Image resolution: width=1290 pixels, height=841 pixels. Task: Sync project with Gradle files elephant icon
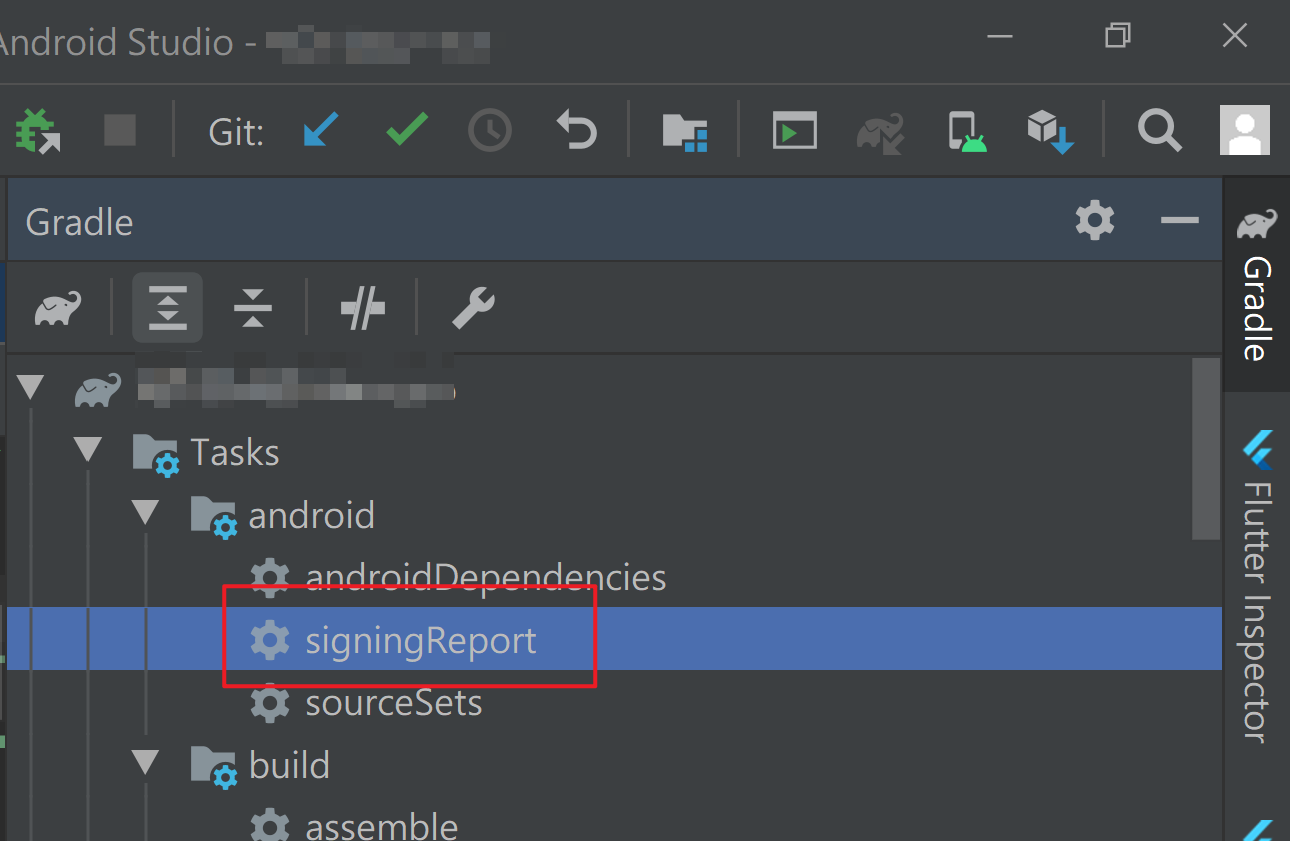(880, 131)
